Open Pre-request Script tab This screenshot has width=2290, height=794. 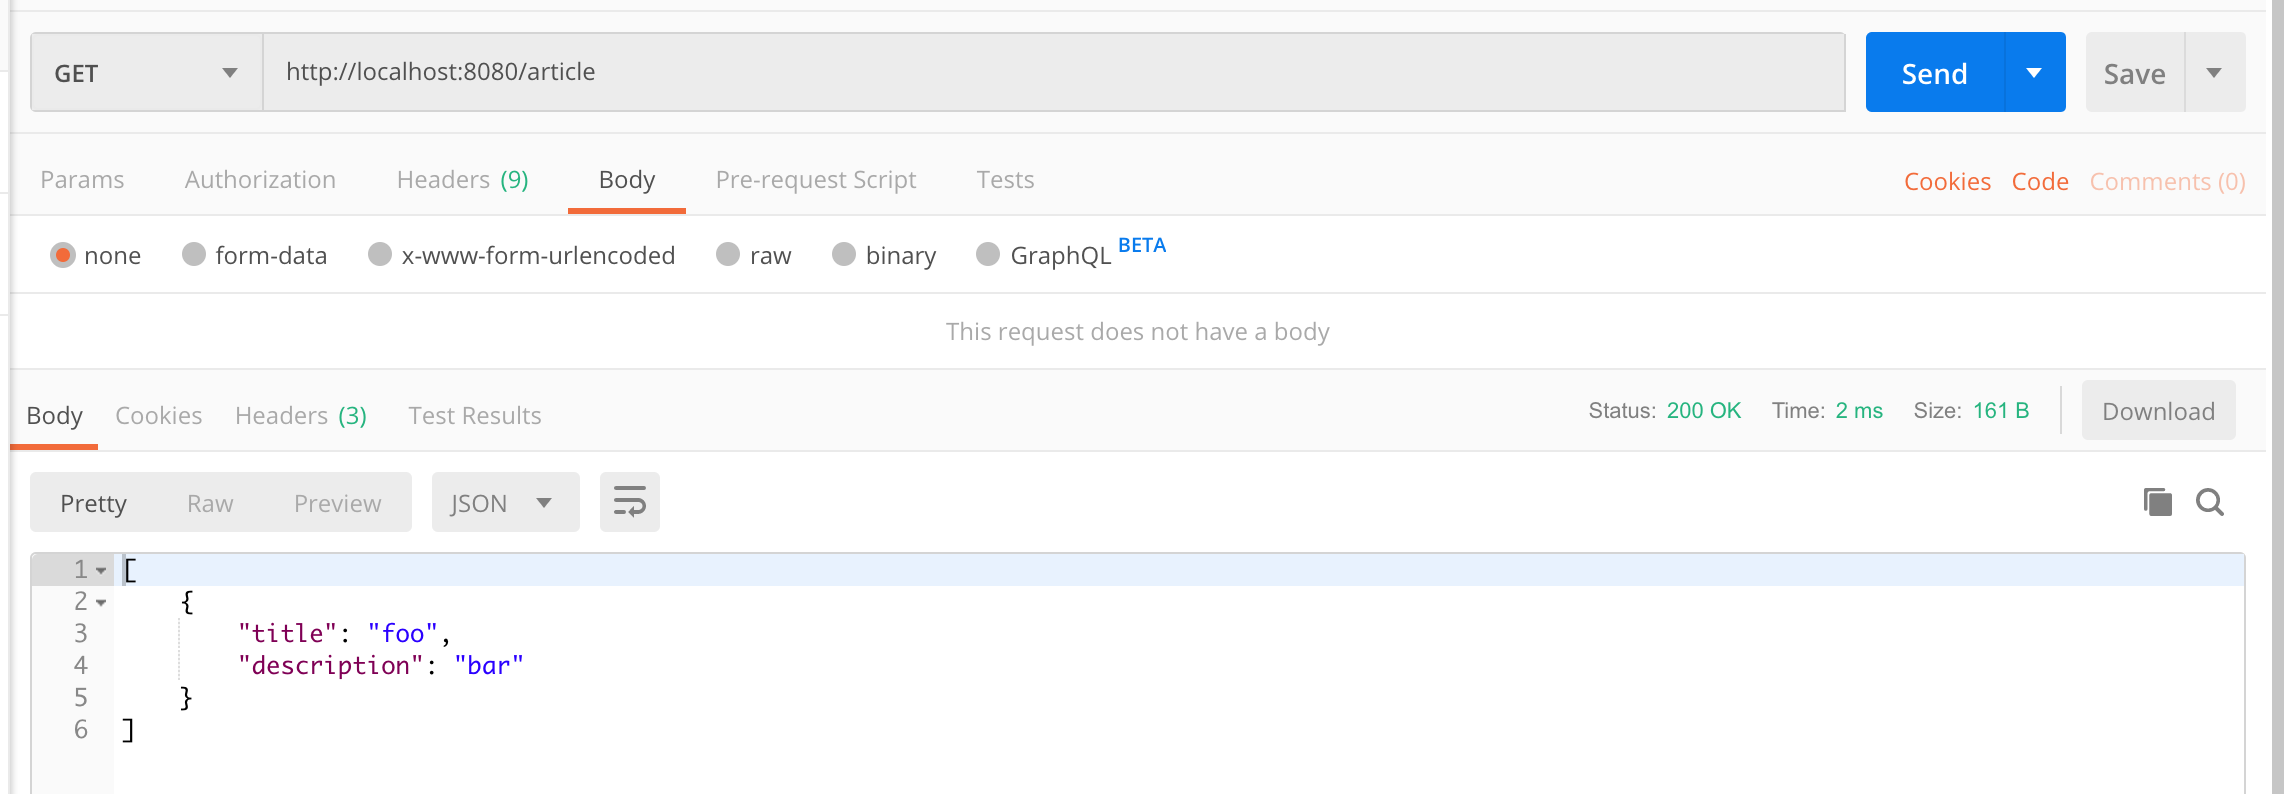[816, 180]
